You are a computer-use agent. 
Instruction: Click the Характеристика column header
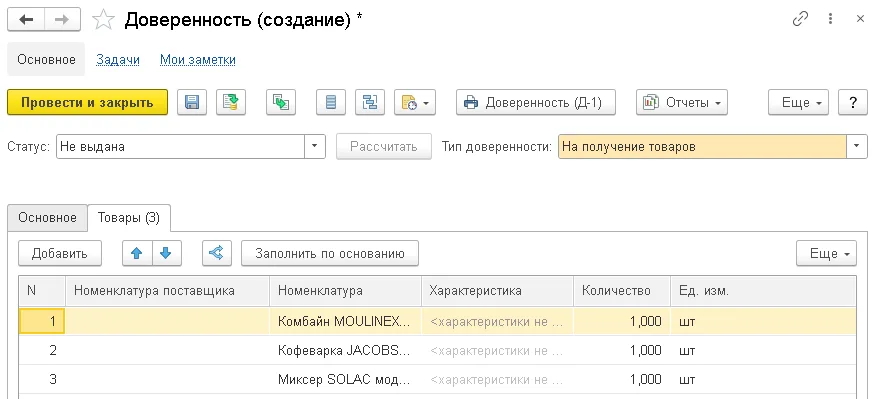tap(498, 290)
